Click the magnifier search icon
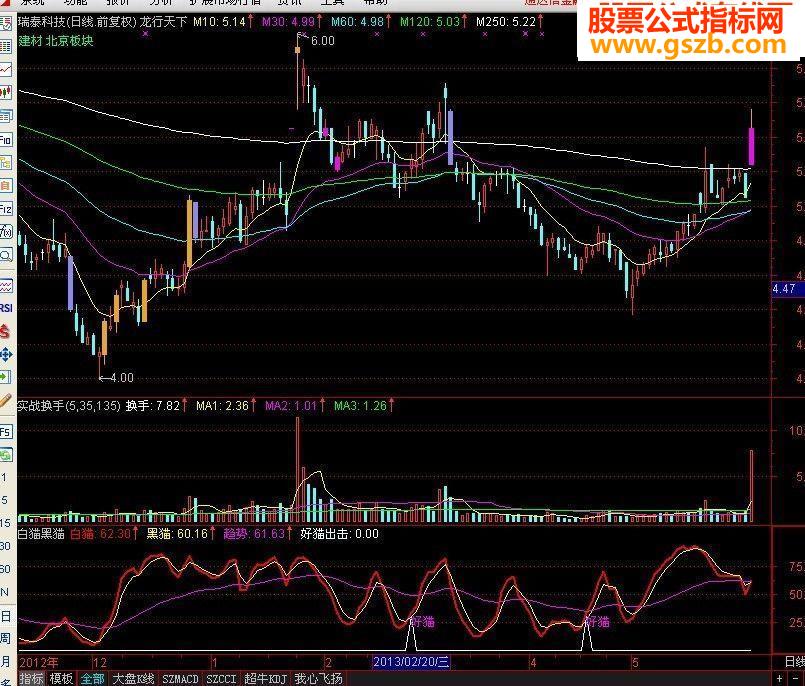 pos(5,255)
